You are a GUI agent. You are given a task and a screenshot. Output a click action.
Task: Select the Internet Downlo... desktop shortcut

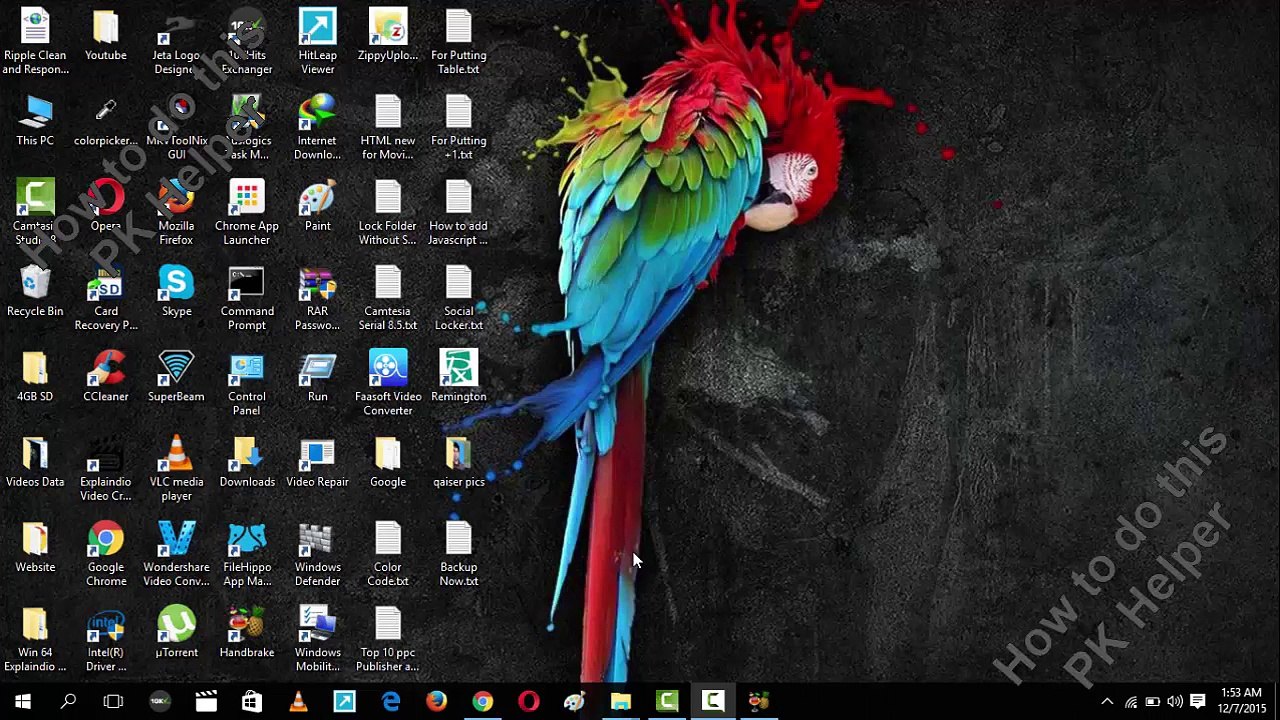pyautogui.click(x=317, y=128)
